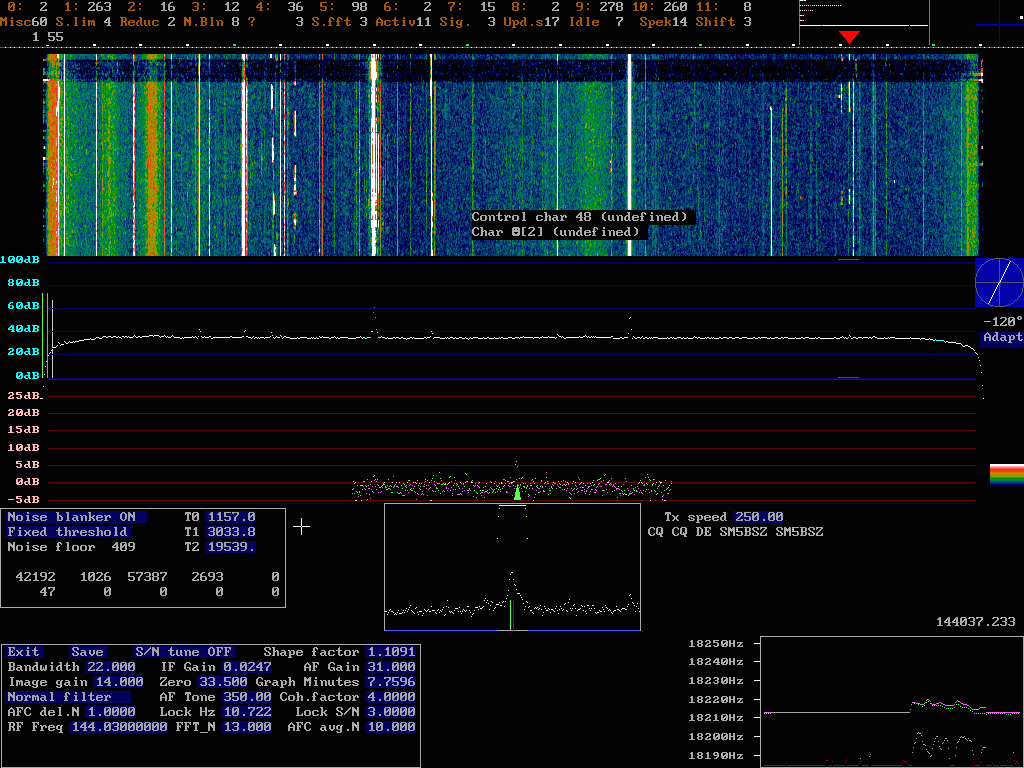The width and height of the screenshot is (1024, 768).
Task: Click the 18190Hz axis label
Action: coord(716,756)
